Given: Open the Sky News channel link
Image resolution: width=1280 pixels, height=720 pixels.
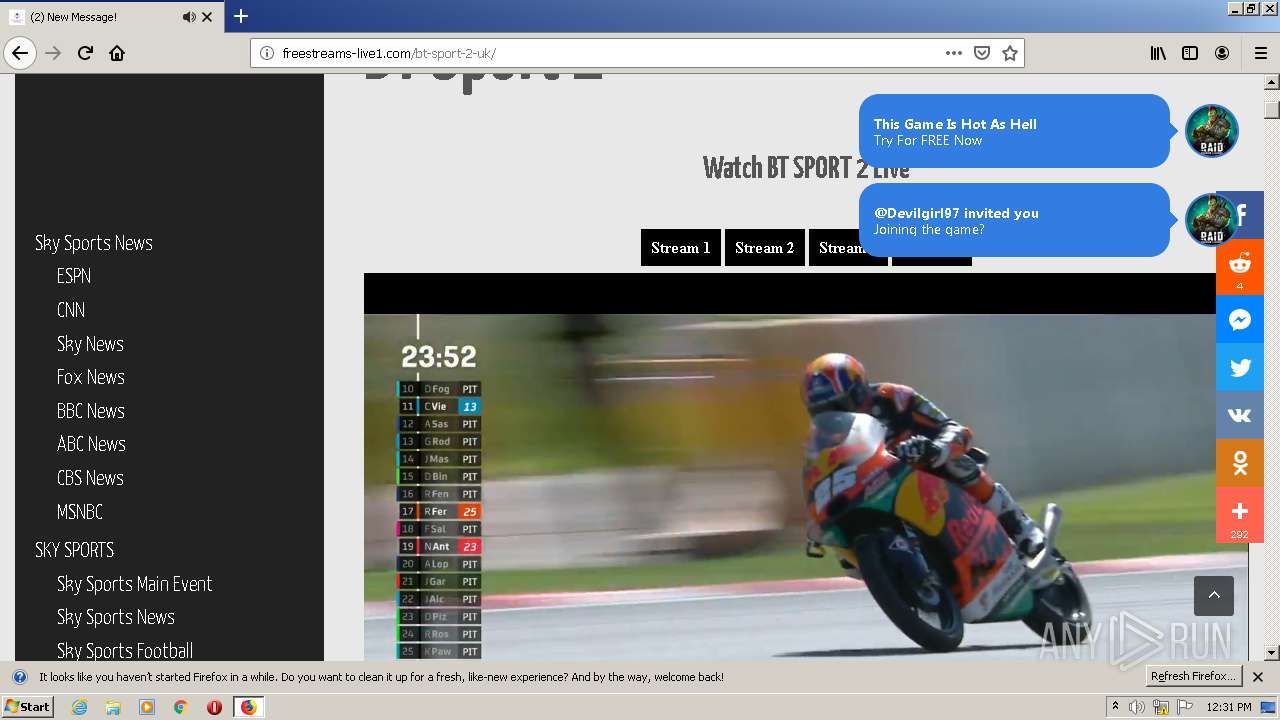Looking at the screenshot, I should (90, 344).
